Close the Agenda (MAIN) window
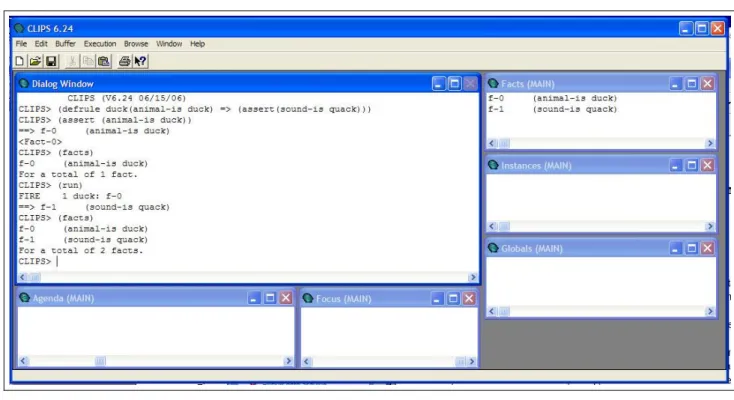Screen dimensions: 734x400 click(x=286, y=298)
